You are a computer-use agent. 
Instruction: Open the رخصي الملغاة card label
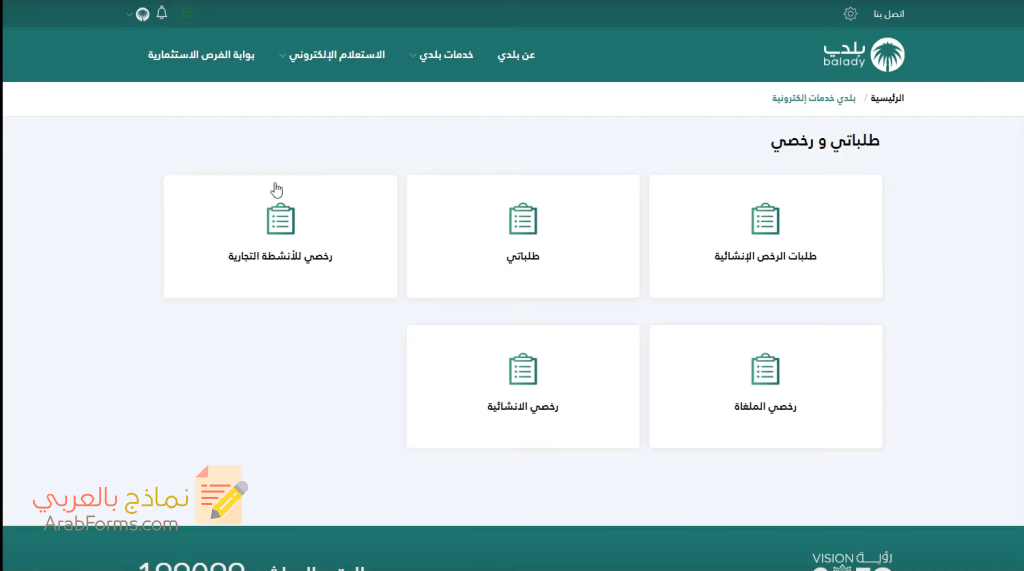pos(765,406)
